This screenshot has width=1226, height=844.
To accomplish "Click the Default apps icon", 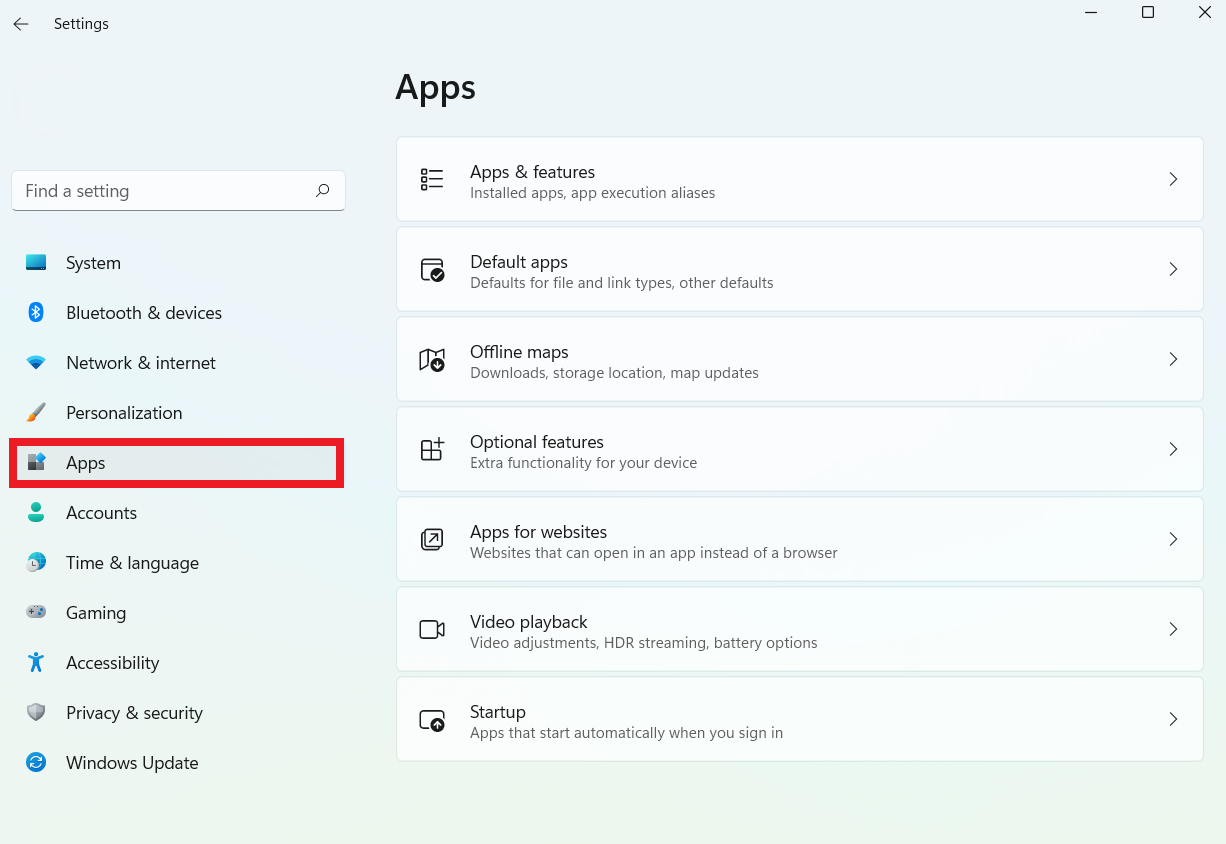I will pos(432,269).
